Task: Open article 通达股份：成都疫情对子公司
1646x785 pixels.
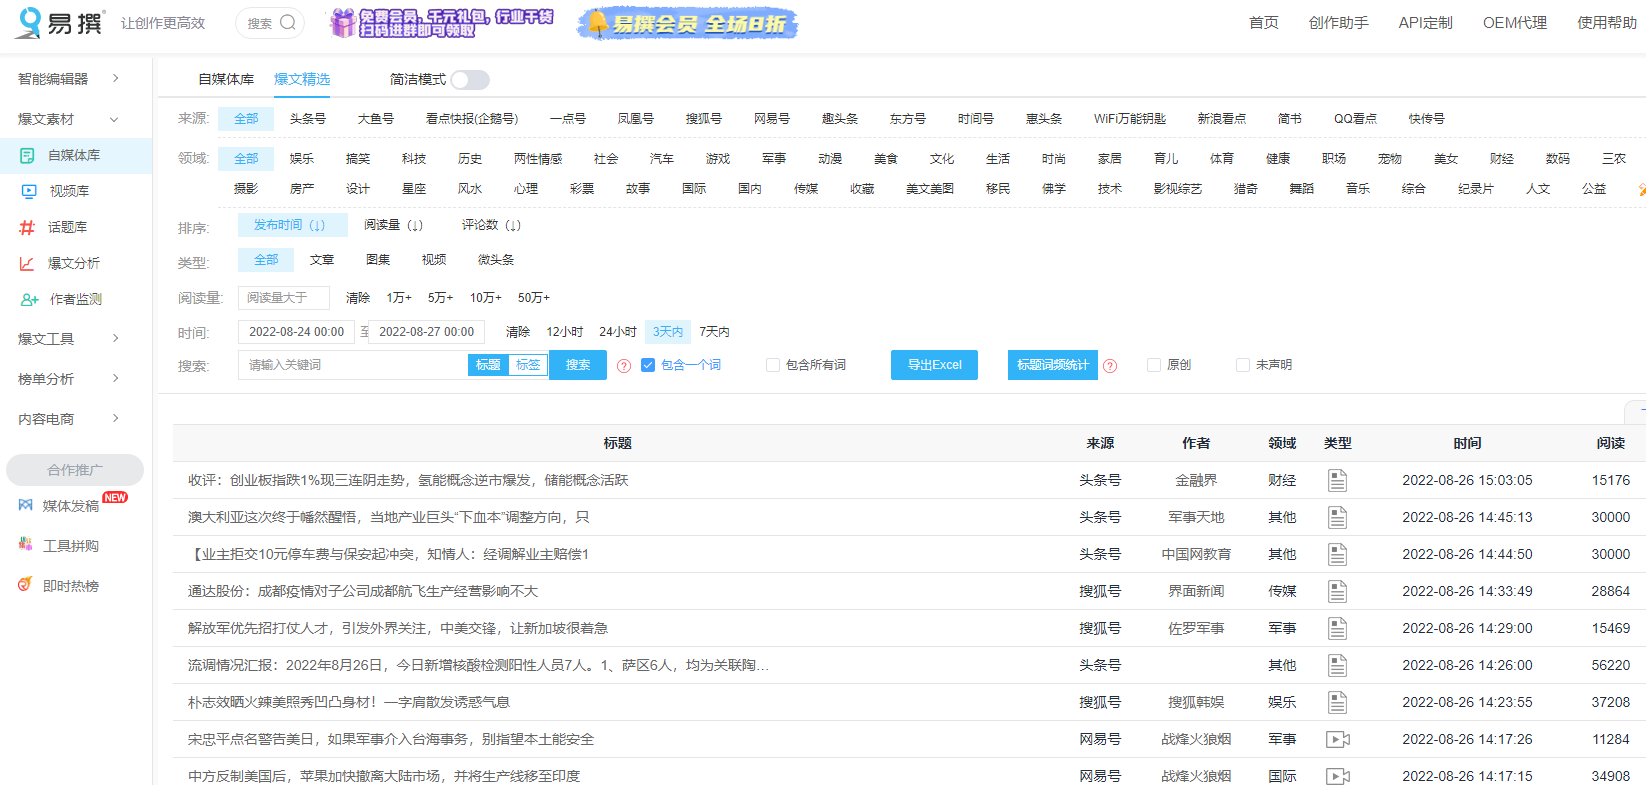Action: 363,591
